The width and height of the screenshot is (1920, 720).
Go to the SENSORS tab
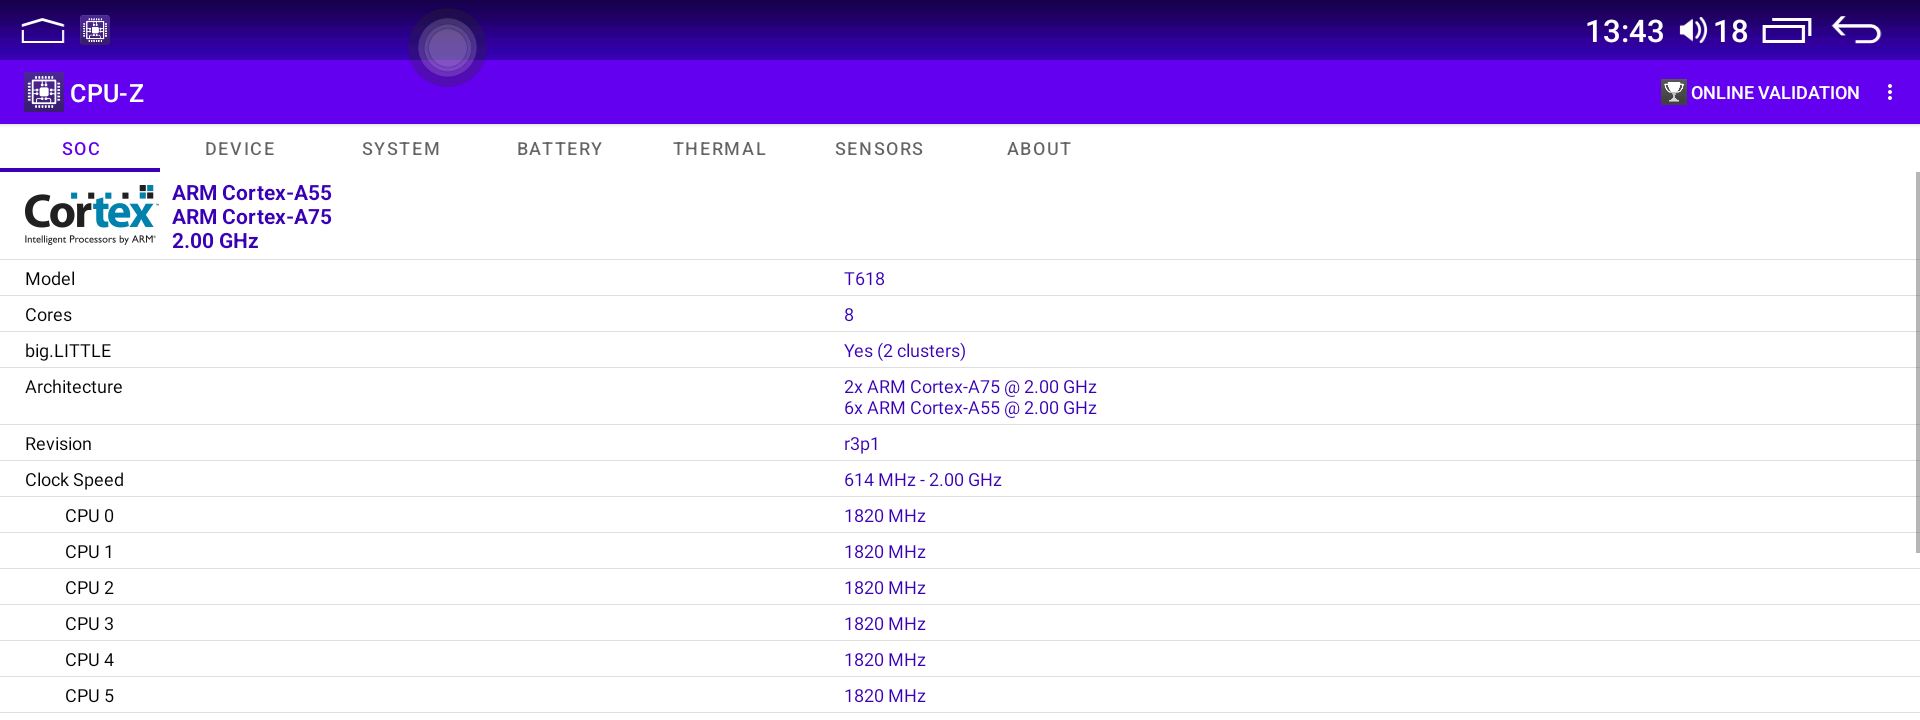pos(879,149)
